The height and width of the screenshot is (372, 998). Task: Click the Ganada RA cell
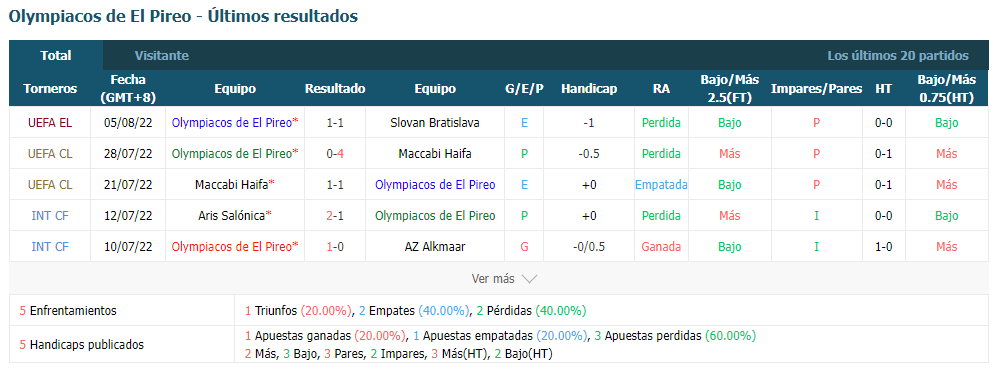pyautogui.click(x=661, y=247)
